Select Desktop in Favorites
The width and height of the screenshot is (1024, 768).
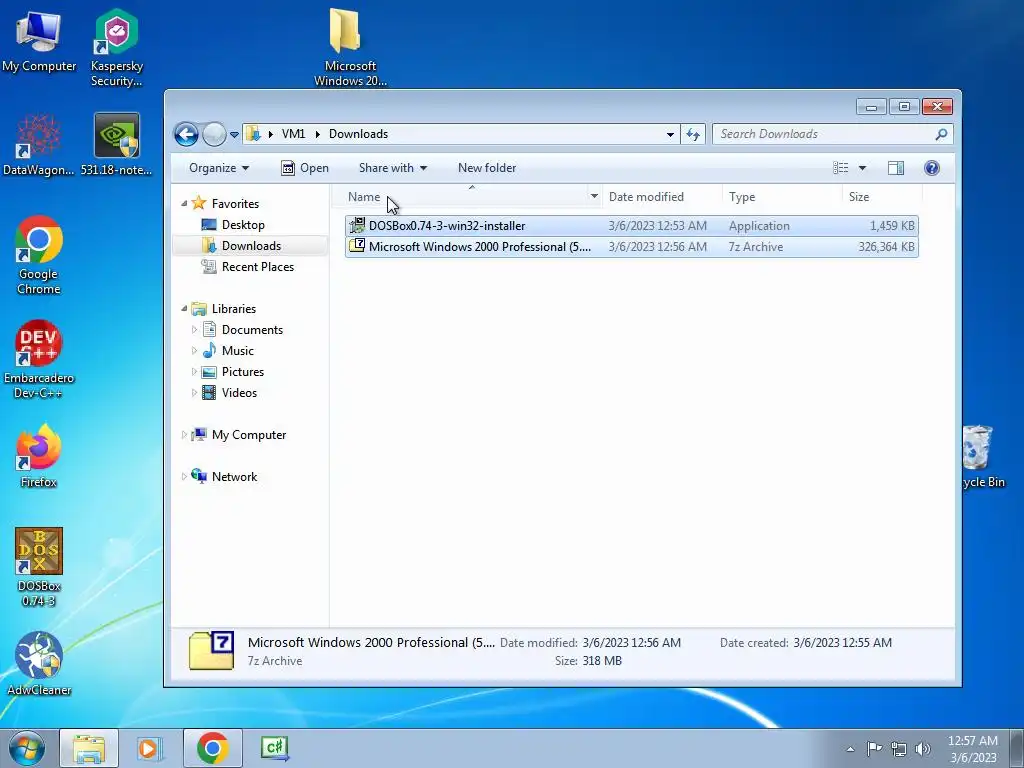click(x=243, y=225)
